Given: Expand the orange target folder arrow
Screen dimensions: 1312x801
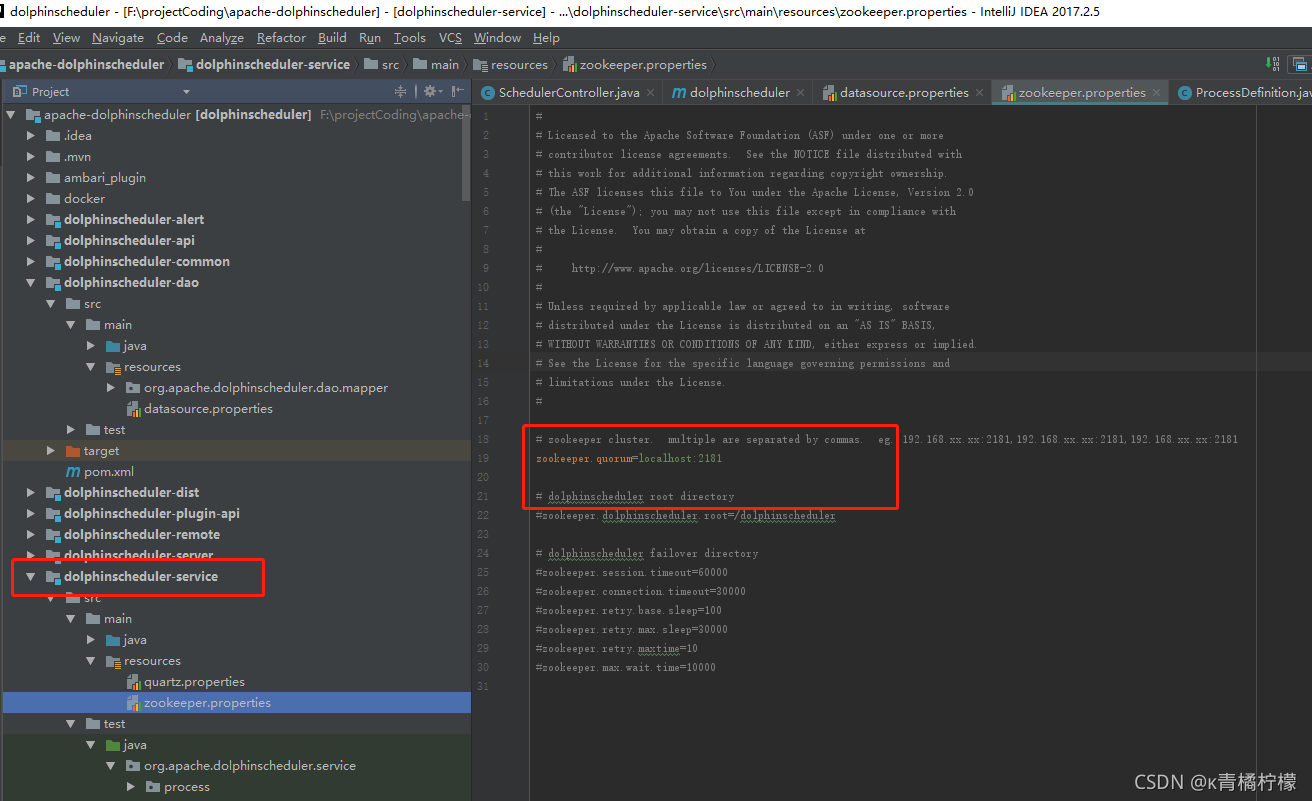Looking at the screenshot, I should (51, 450).
